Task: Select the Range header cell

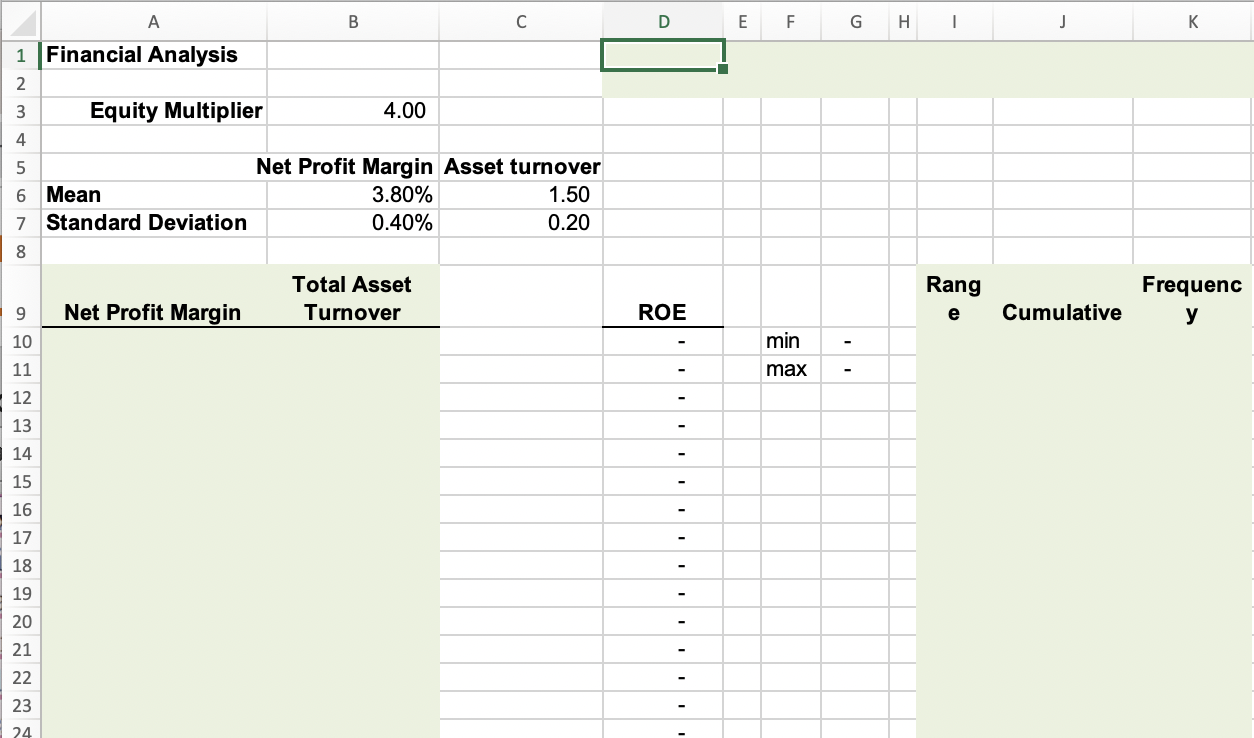Action: pos(953,297)
